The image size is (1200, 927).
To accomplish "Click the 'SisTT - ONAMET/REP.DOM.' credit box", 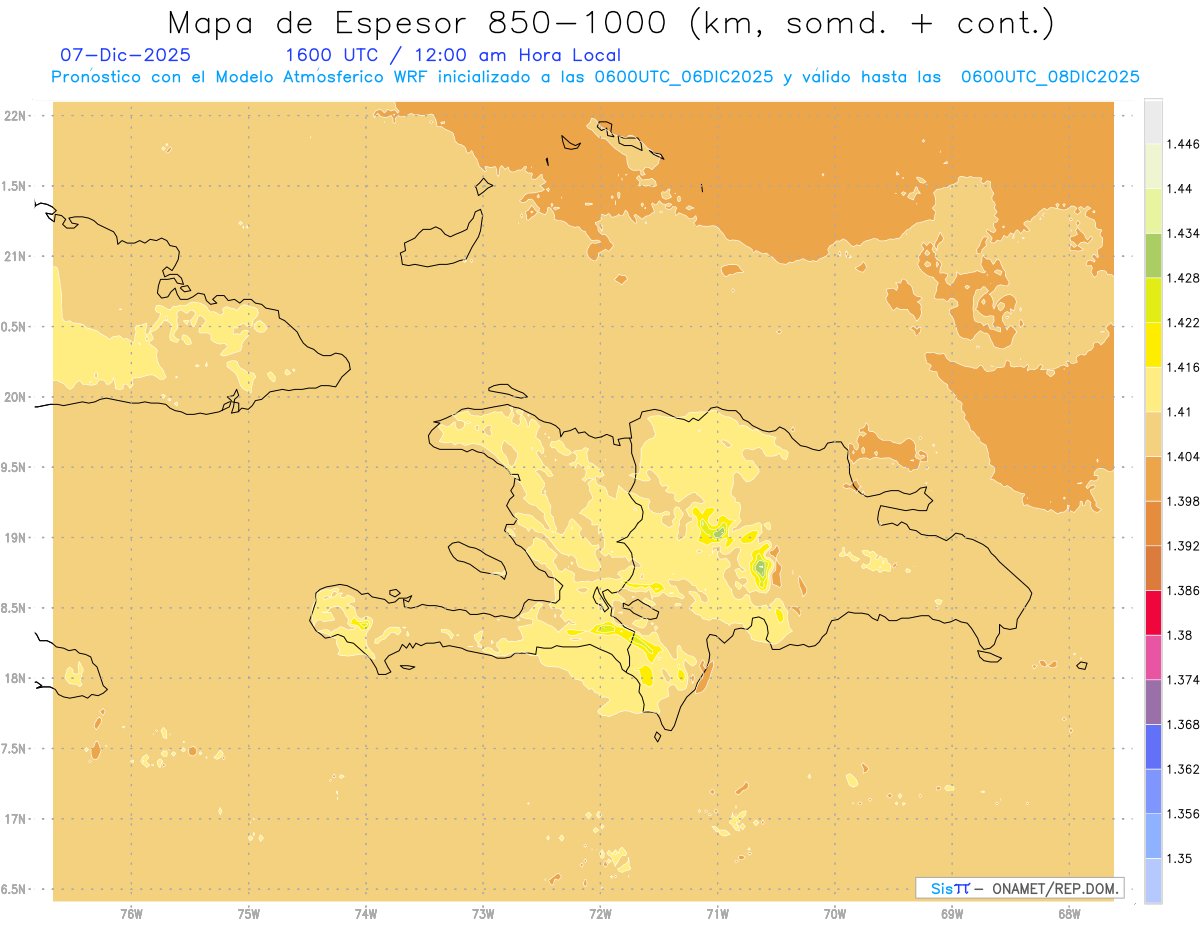I will click(x=1019, y=888).
